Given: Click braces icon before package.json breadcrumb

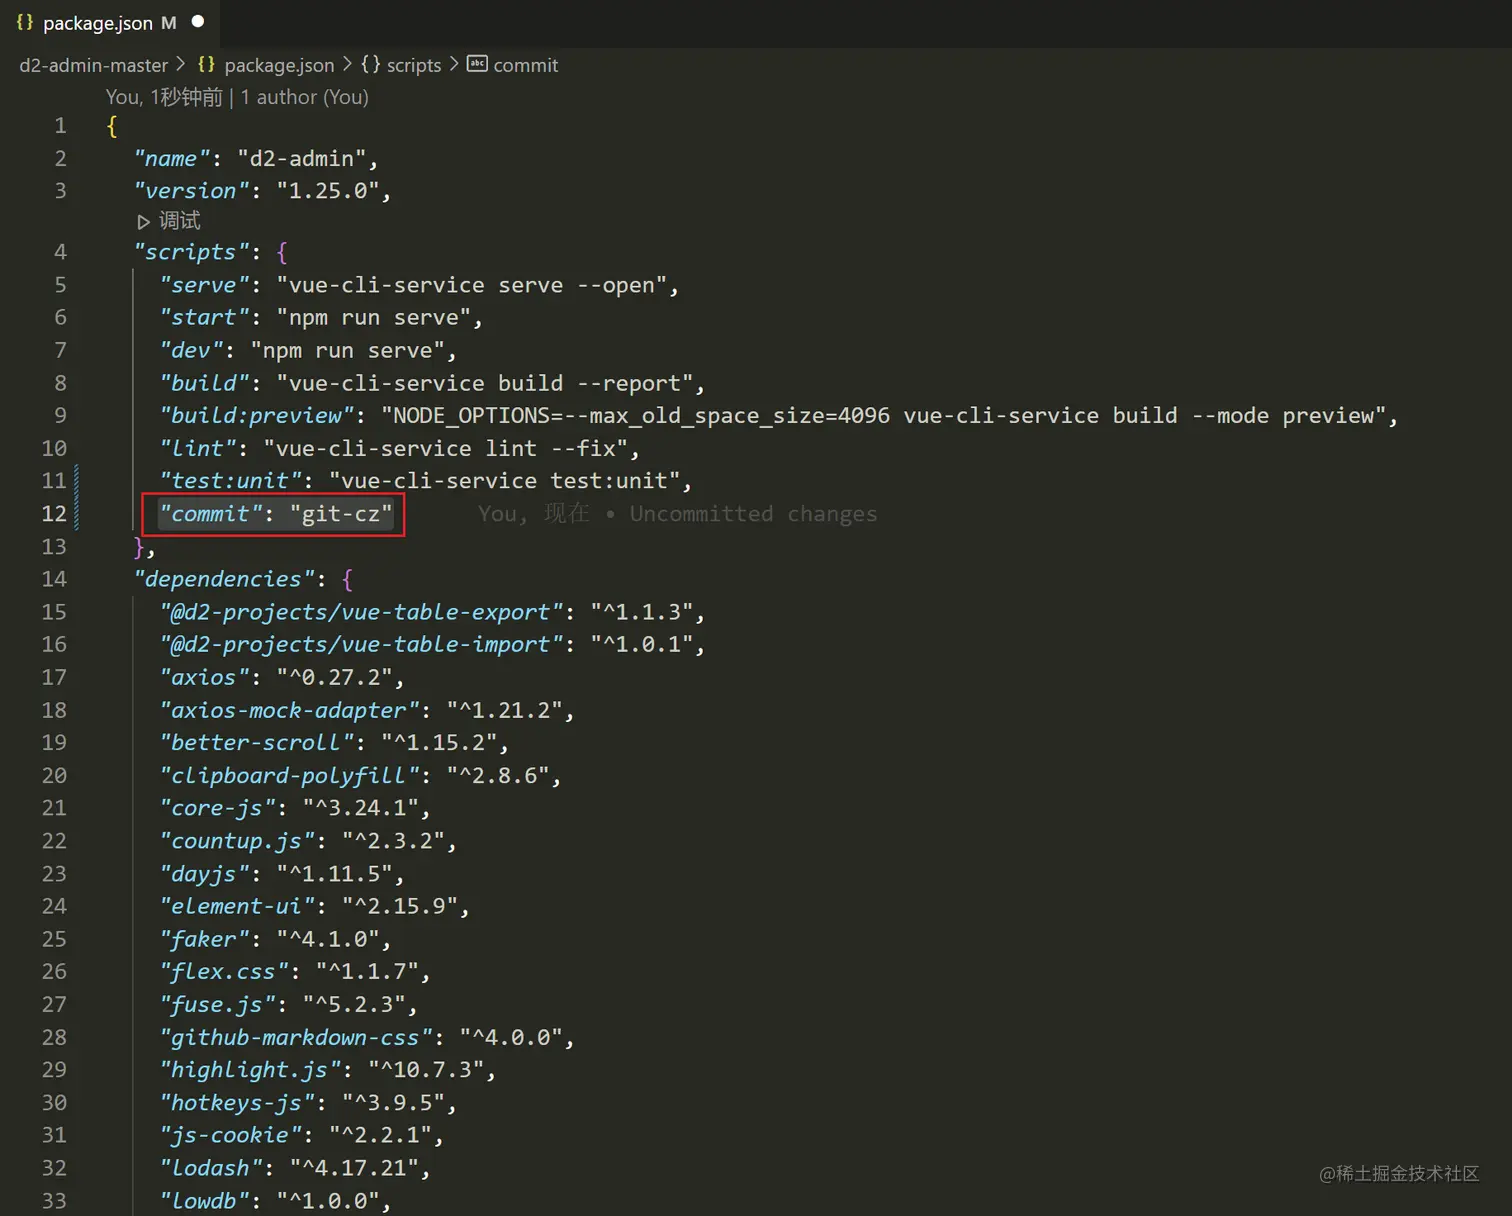Looking at the screenshot, I should click(206, 64).
